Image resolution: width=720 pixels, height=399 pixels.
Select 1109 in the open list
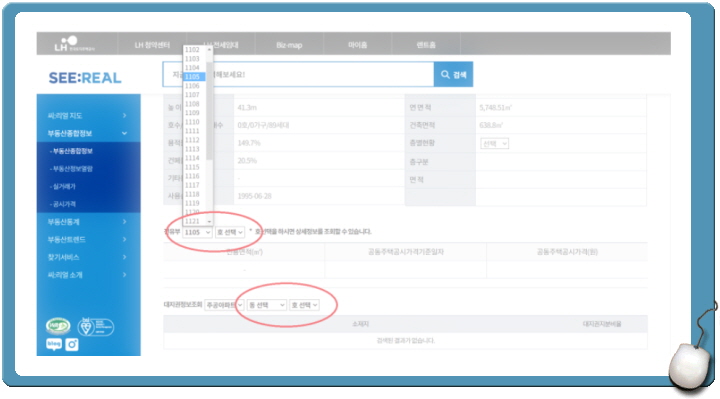194,113
